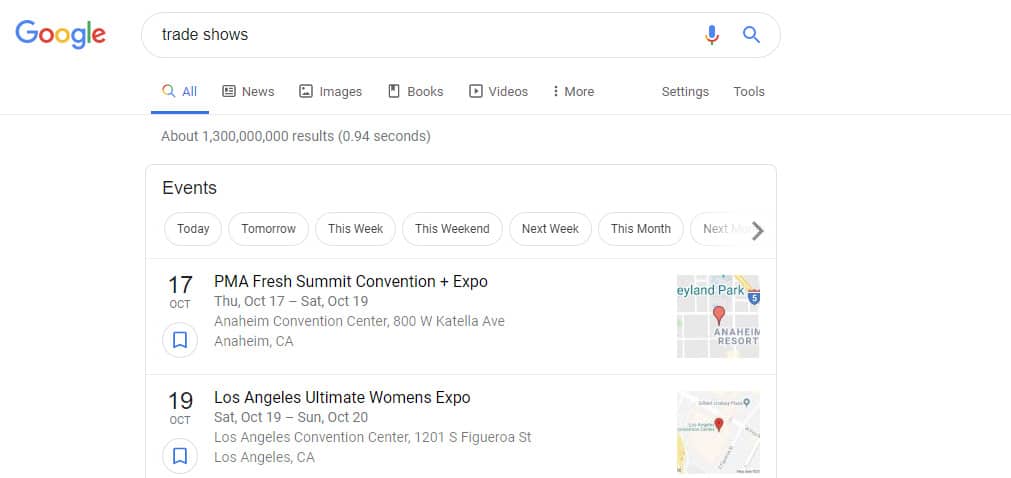This screenshot has width=1011, height=478.
Task: Switch to the News tab
Action: 248,91
